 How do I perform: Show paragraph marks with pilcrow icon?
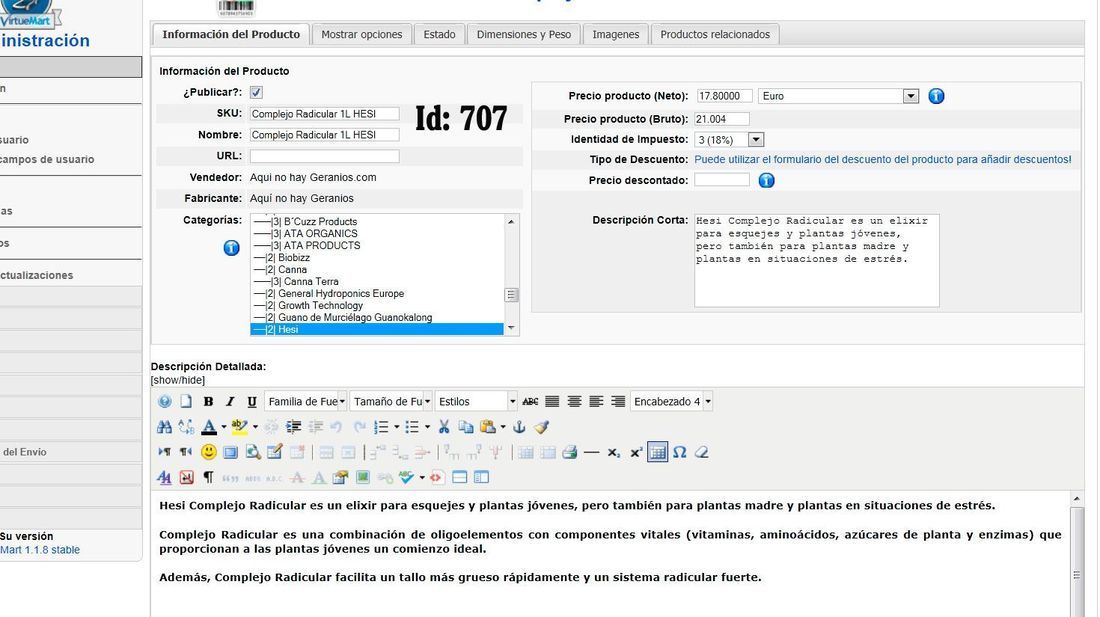coord(208,477)
